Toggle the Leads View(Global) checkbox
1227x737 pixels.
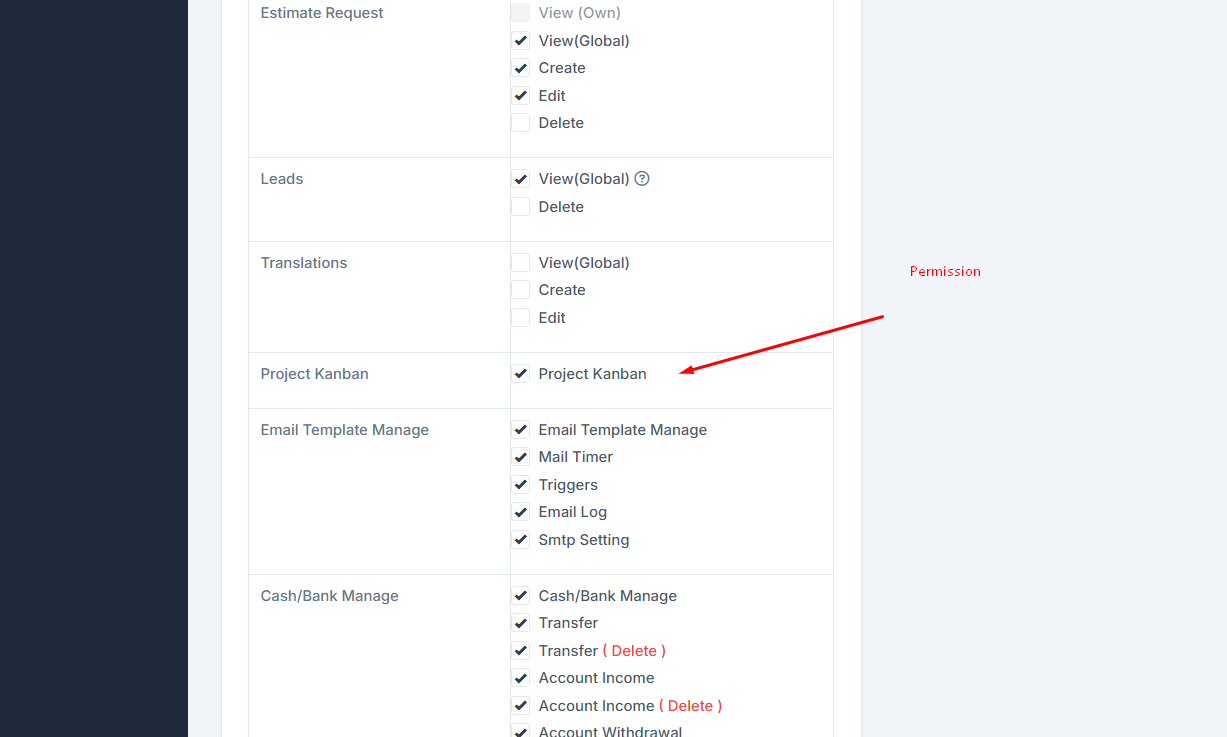[x=521, y=179]
